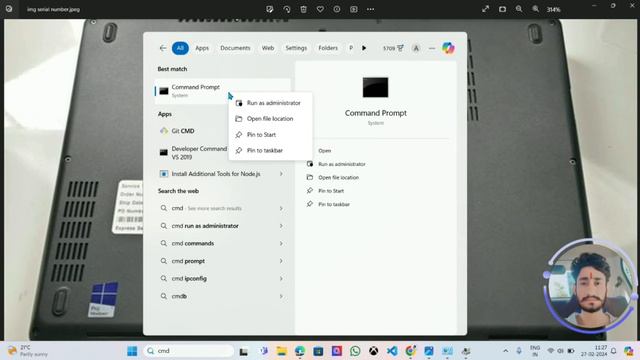640x360 pixels.
Task: Open web suggestion cmd ipconfig
Action: (x=189, y=278)
